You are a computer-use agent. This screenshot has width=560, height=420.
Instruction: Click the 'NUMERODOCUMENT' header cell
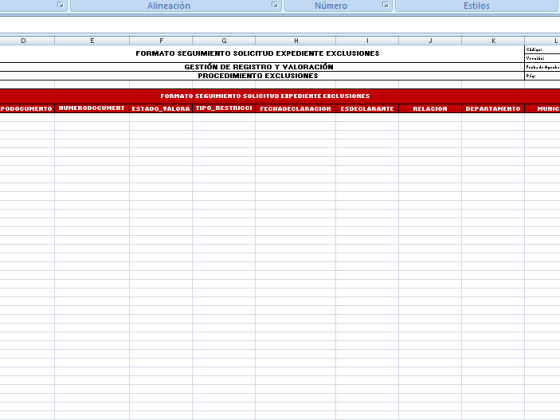92,108
